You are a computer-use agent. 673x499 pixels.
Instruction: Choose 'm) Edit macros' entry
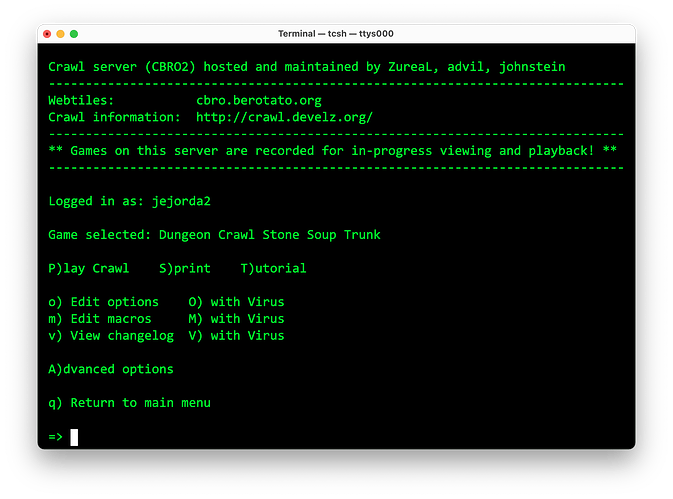[100, 319]
